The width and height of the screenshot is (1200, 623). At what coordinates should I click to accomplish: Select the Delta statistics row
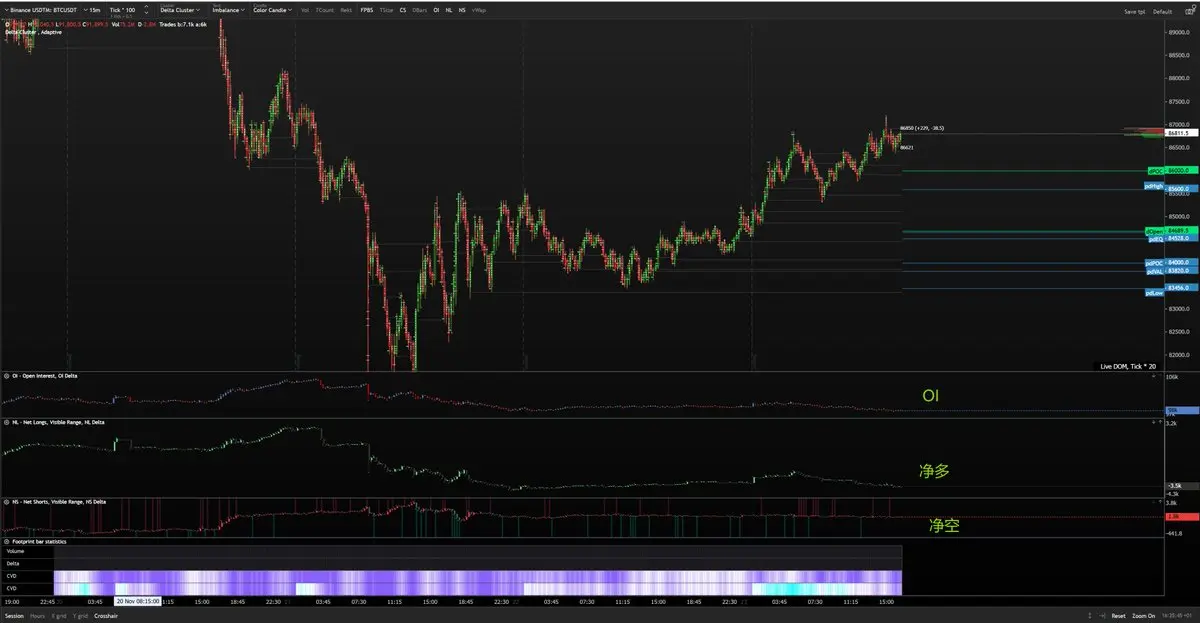coord(450,563)
